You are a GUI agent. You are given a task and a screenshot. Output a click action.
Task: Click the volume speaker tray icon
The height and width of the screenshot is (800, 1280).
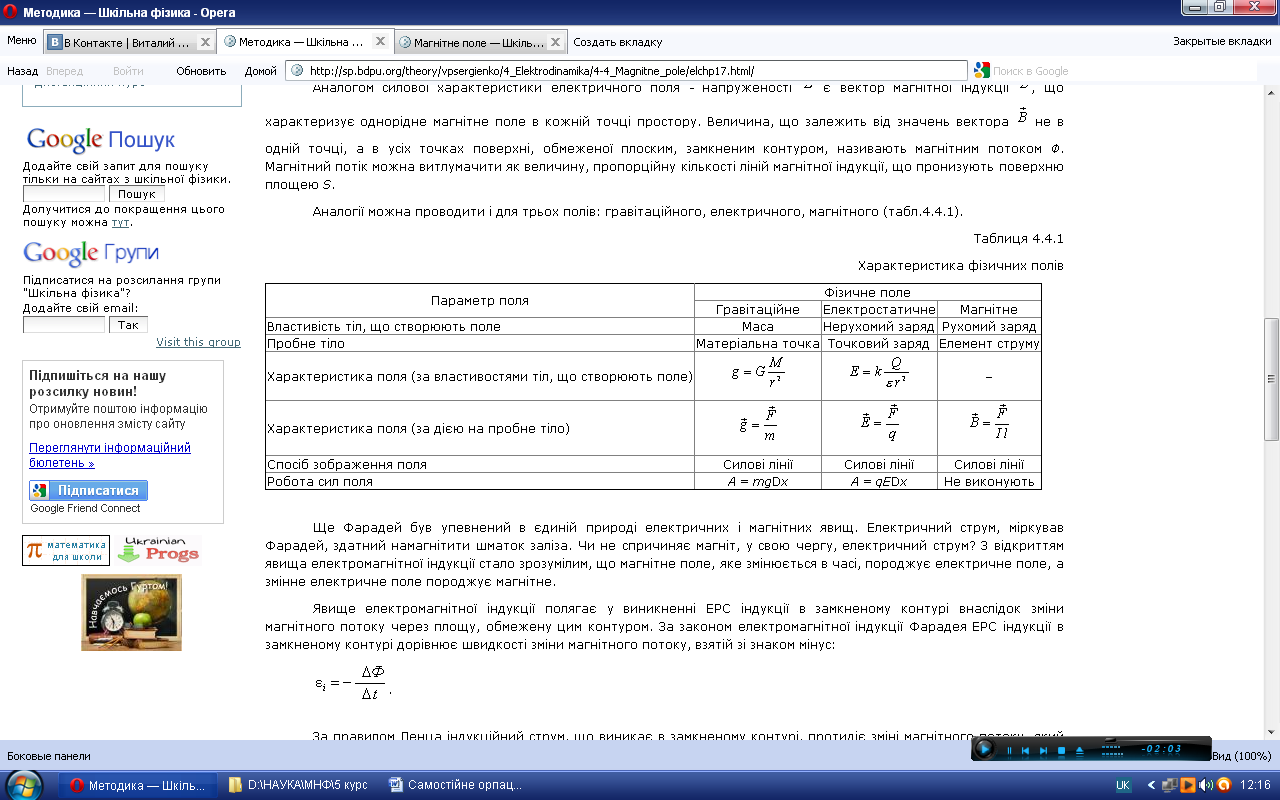pyautogui.click(x=1205, y=785)
